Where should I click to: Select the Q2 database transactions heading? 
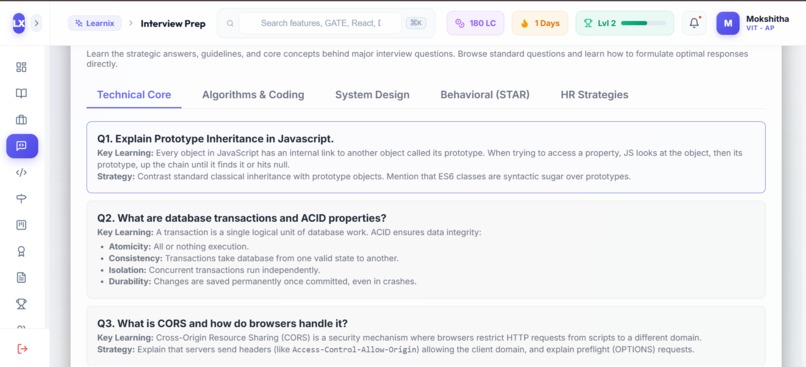tap(242, 217)
